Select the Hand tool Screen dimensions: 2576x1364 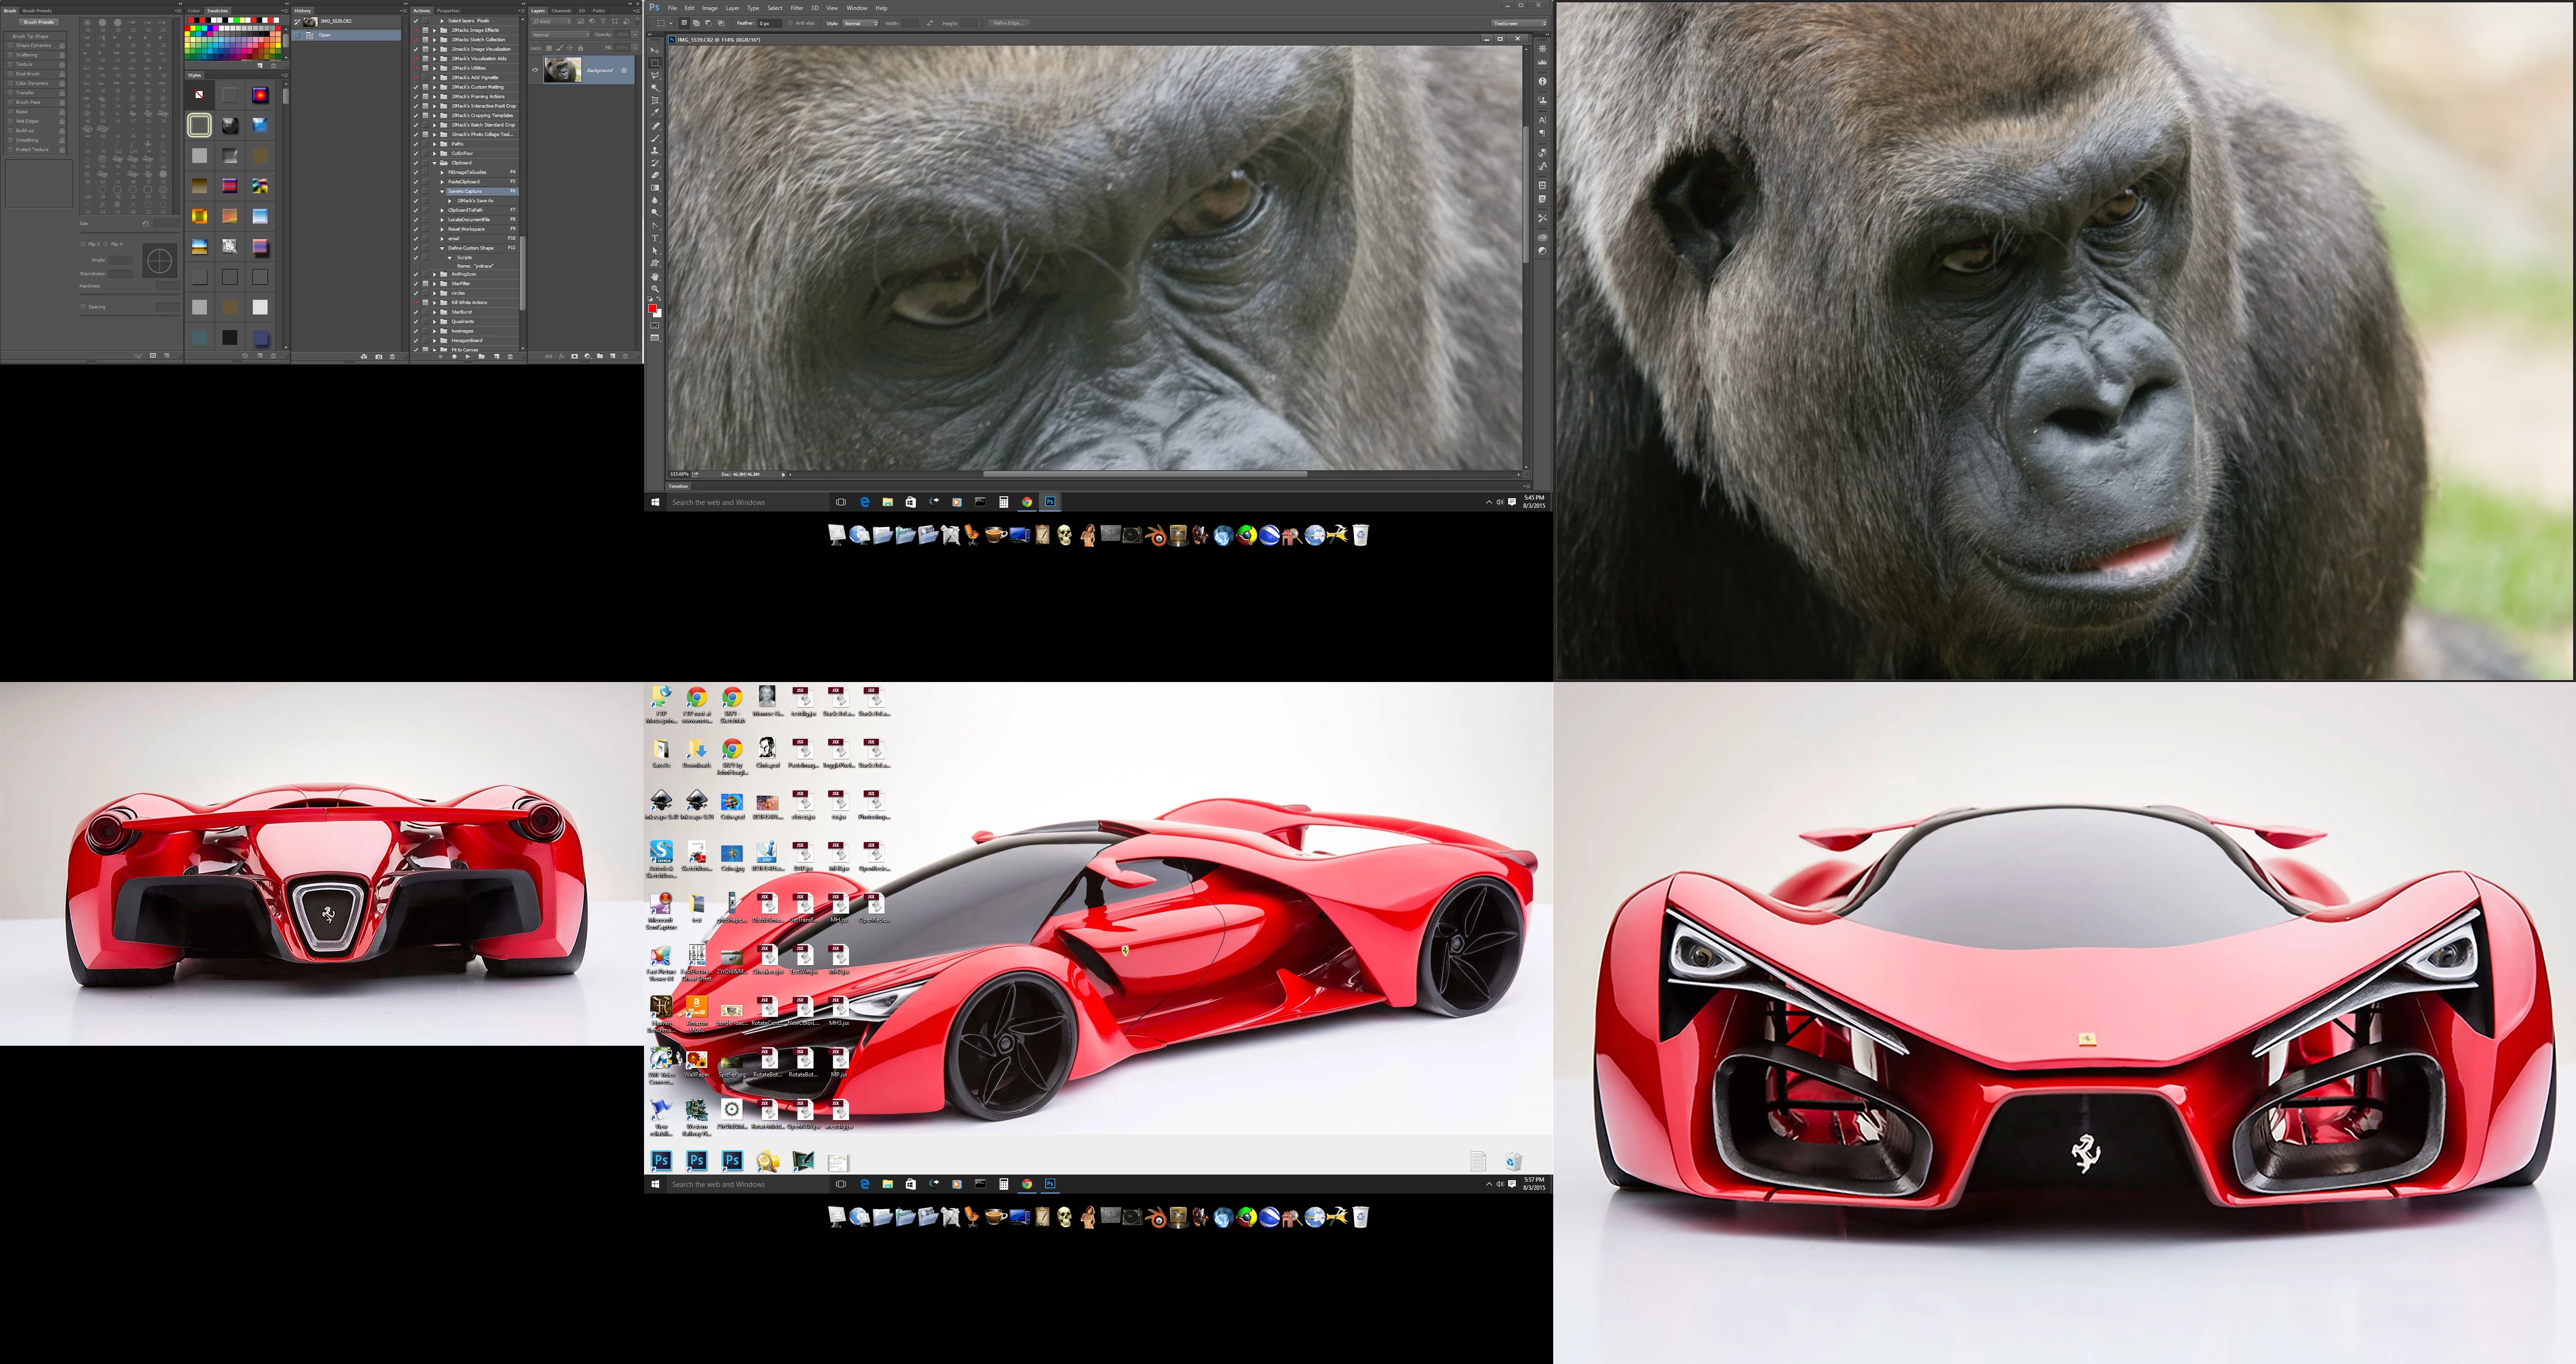click(x=655, y=276)
